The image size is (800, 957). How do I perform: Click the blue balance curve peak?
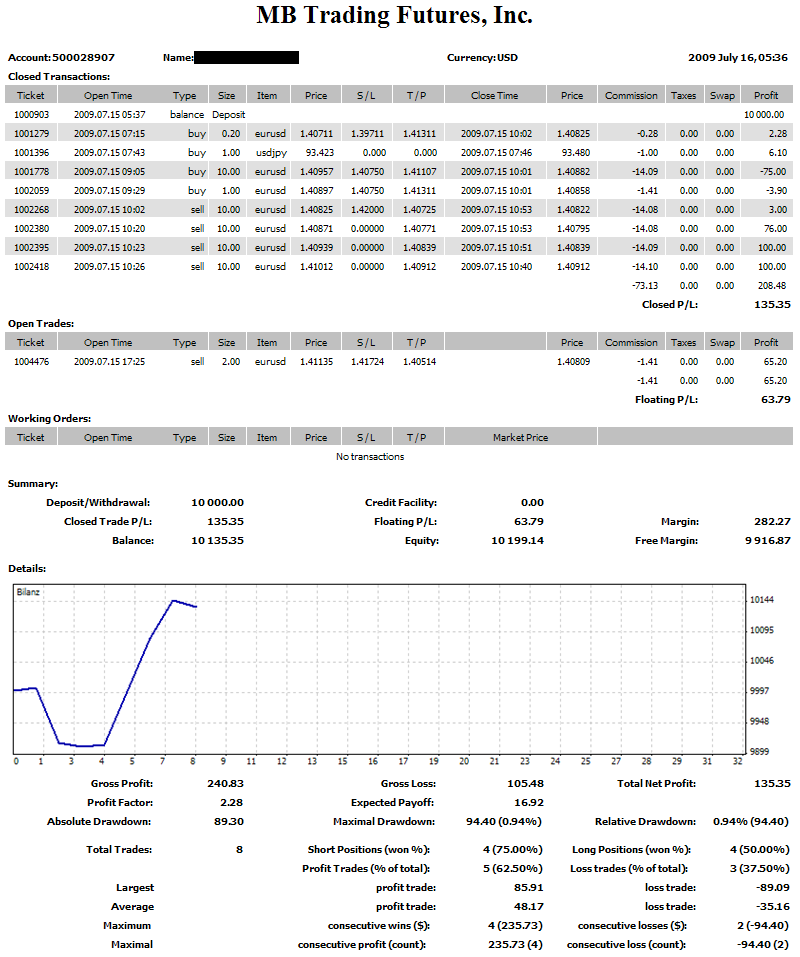coord(173,601)
